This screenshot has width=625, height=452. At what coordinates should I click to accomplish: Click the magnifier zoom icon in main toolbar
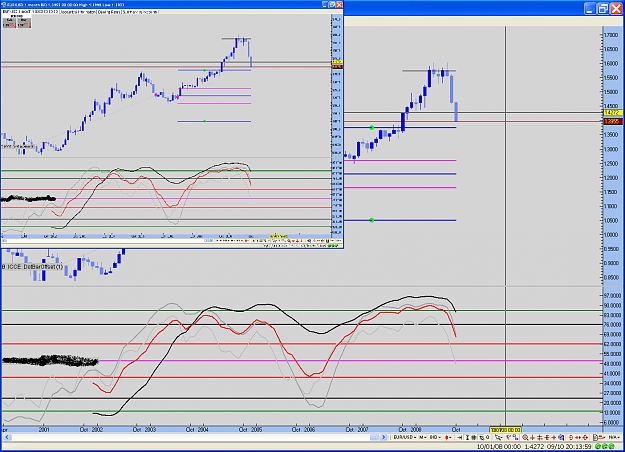click(x=525, y=437)
